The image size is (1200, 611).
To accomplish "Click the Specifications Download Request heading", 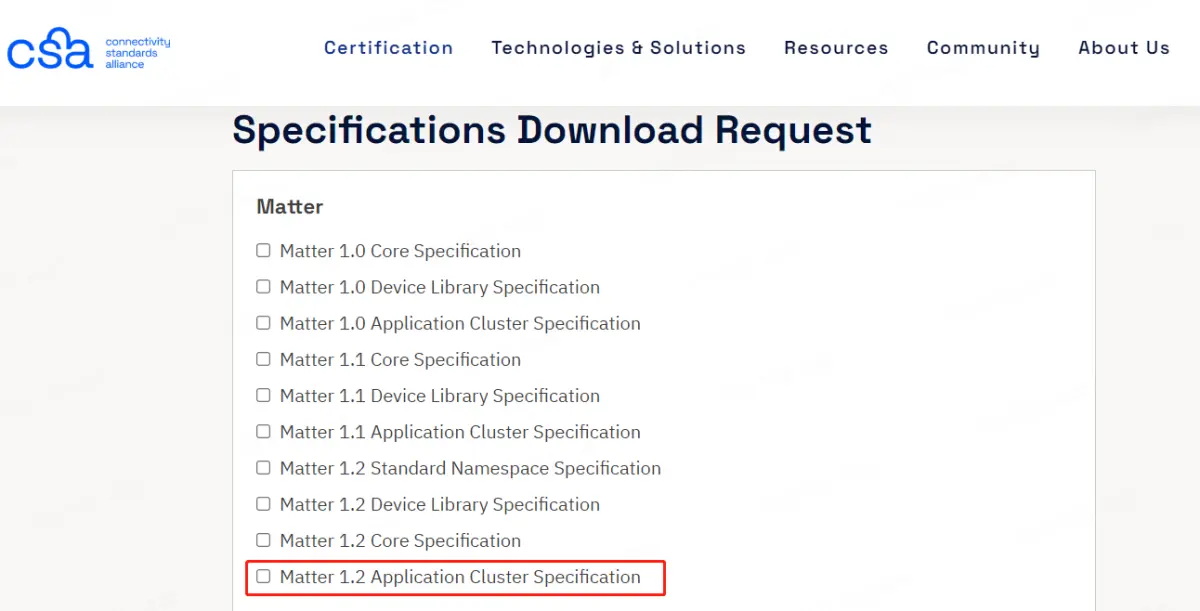I will pos(552,131).
